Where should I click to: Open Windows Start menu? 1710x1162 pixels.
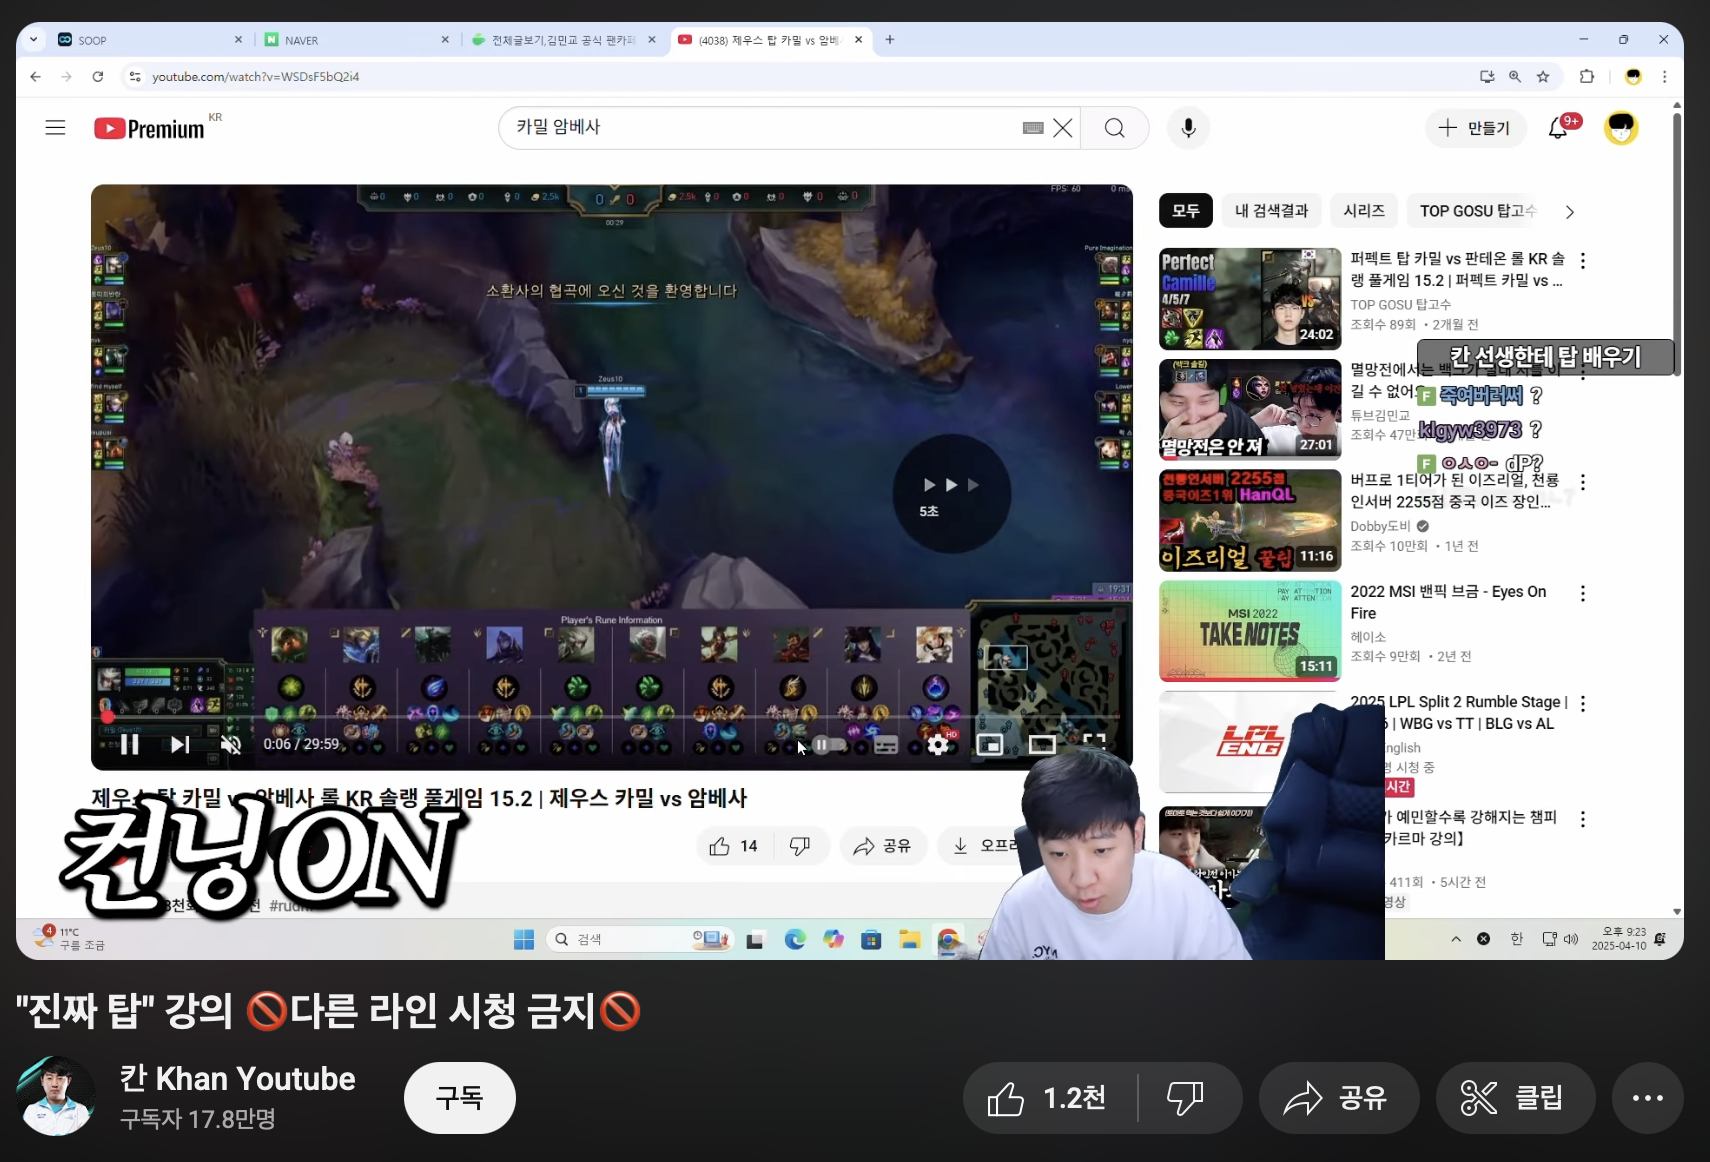click(524, 939)
